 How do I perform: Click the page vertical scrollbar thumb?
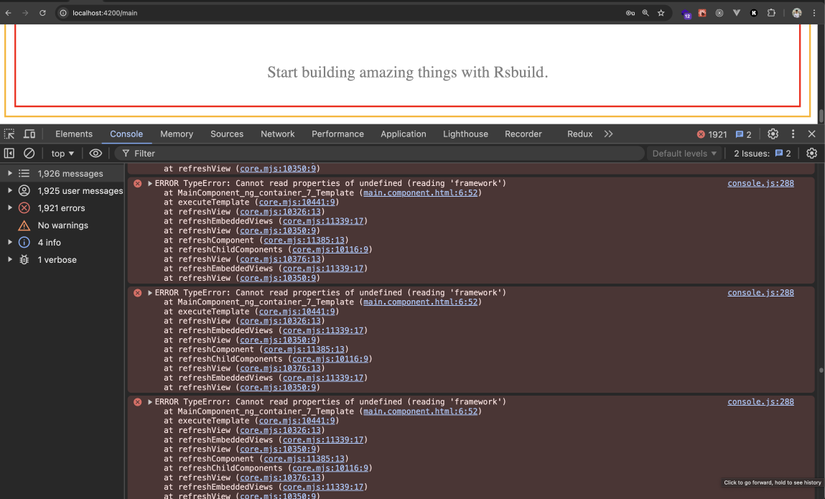[821, 116]
